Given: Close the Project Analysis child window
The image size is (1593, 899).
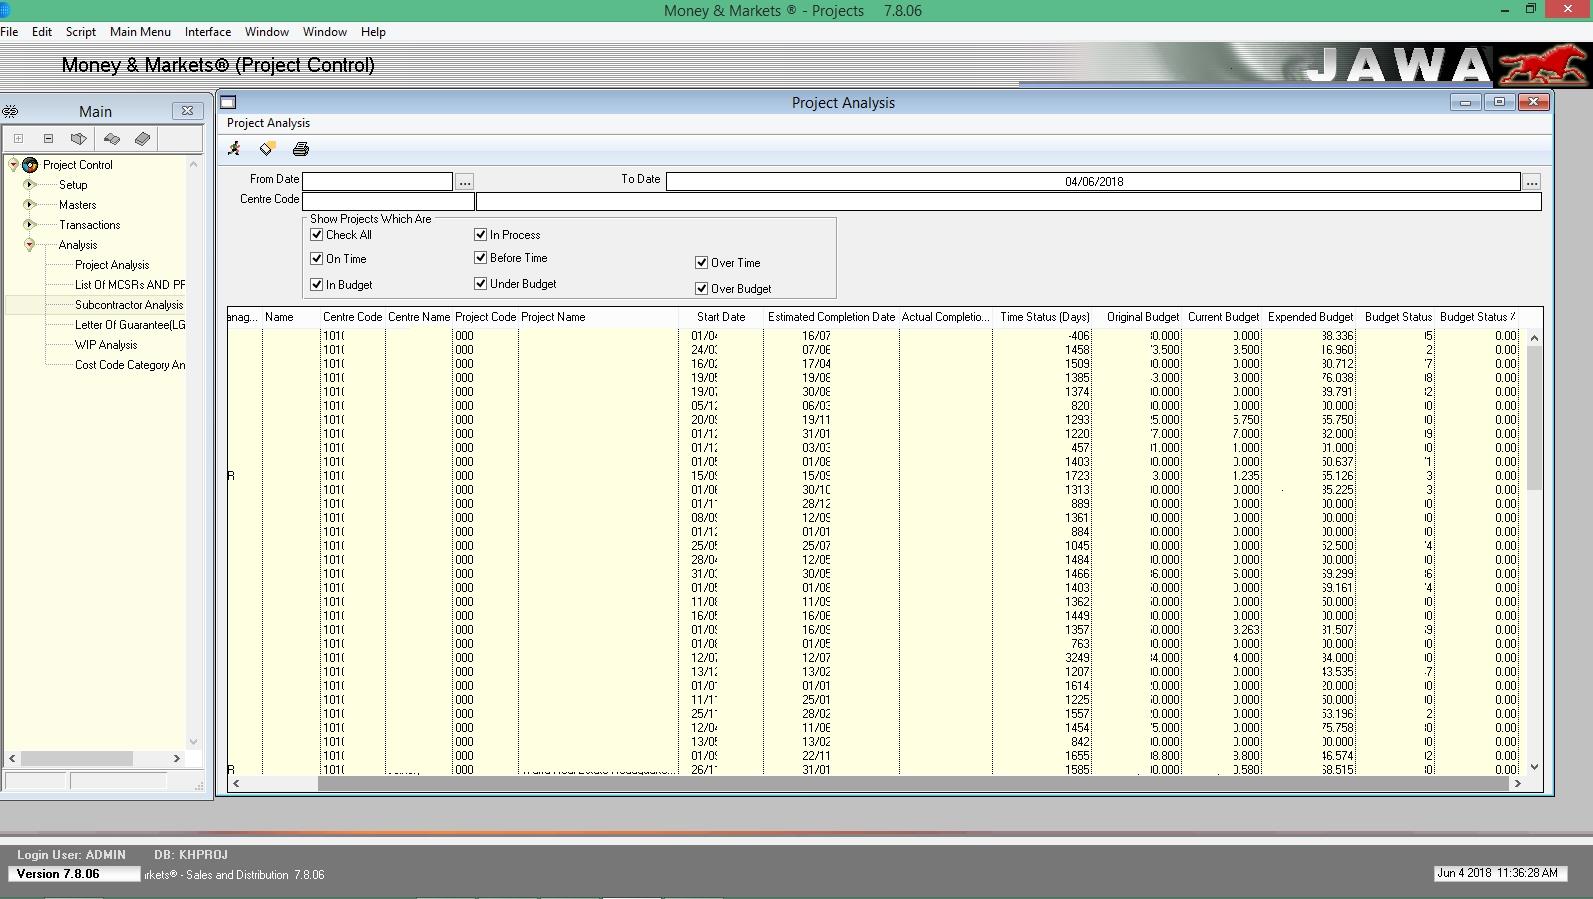Looking at the screenshot, I should 1533,102.
